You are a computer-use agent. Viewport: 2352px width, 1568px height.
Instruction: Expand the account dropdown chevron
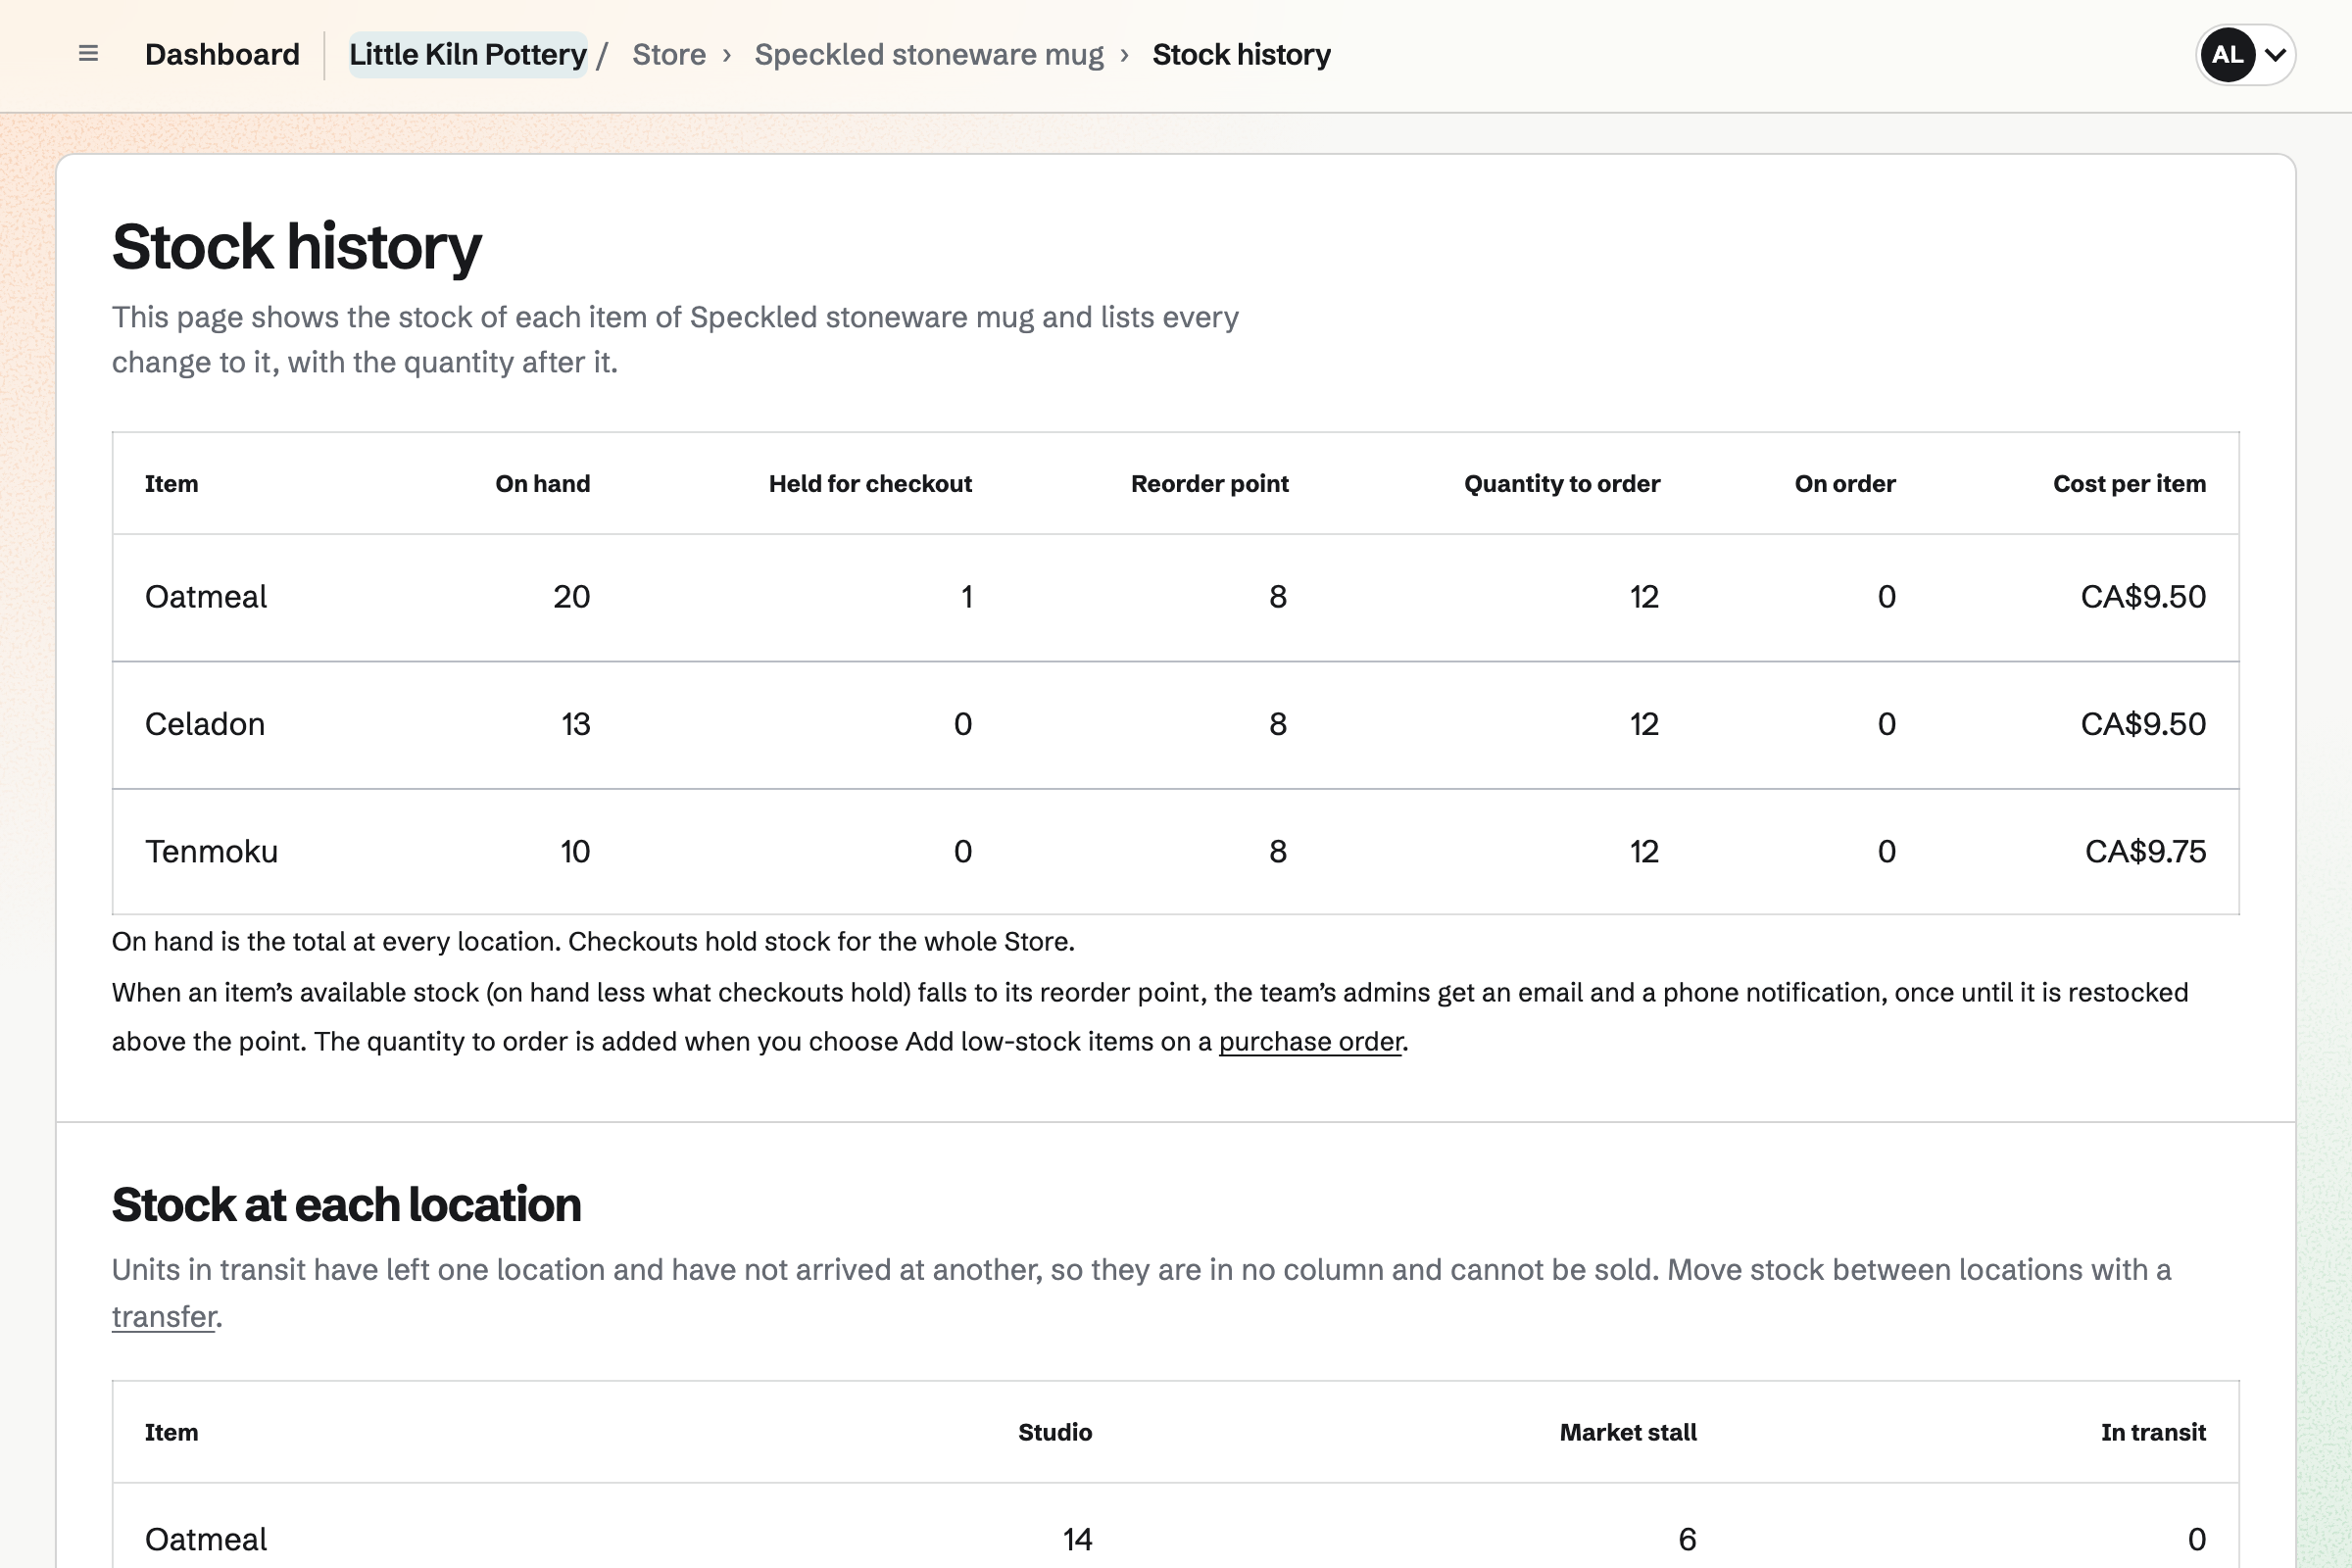click(x=2275, y=55)
